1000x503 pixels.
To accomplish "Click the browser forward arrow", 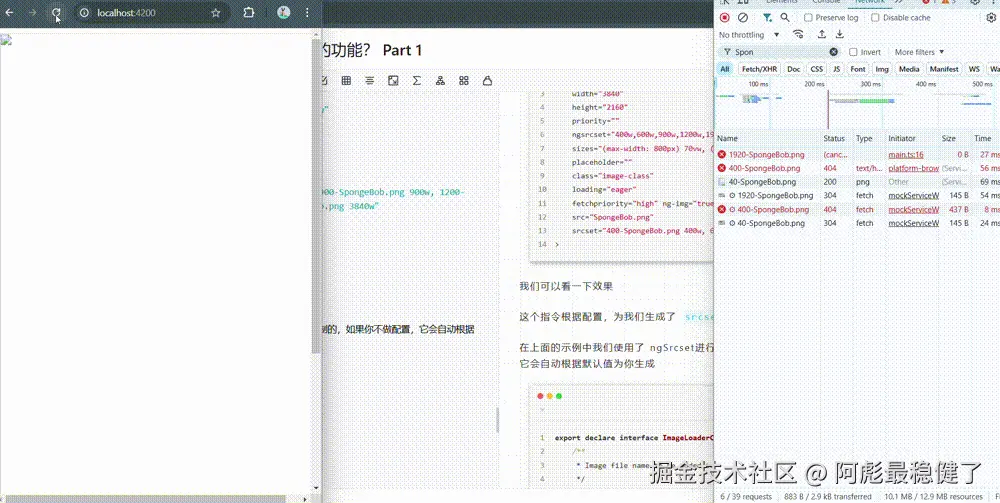I will pyautogui.click(x=33, y=13).
